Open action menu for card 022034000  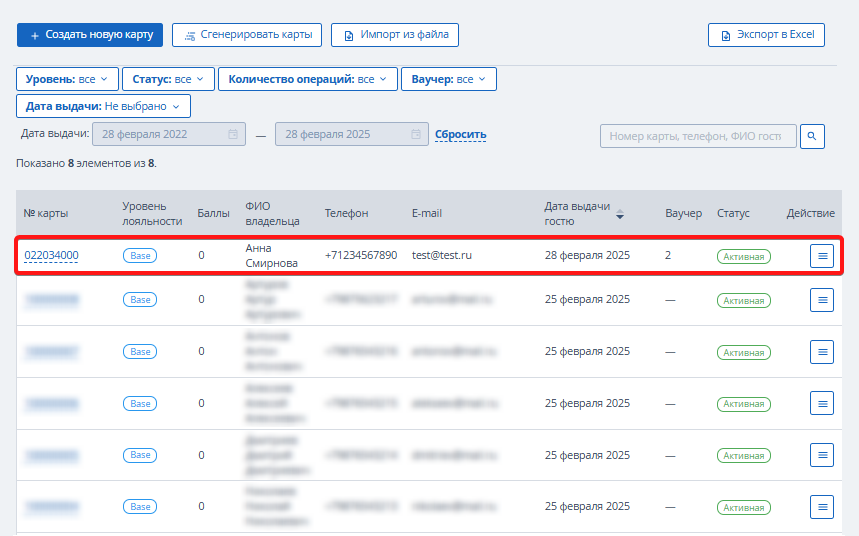tap(822, 256)
